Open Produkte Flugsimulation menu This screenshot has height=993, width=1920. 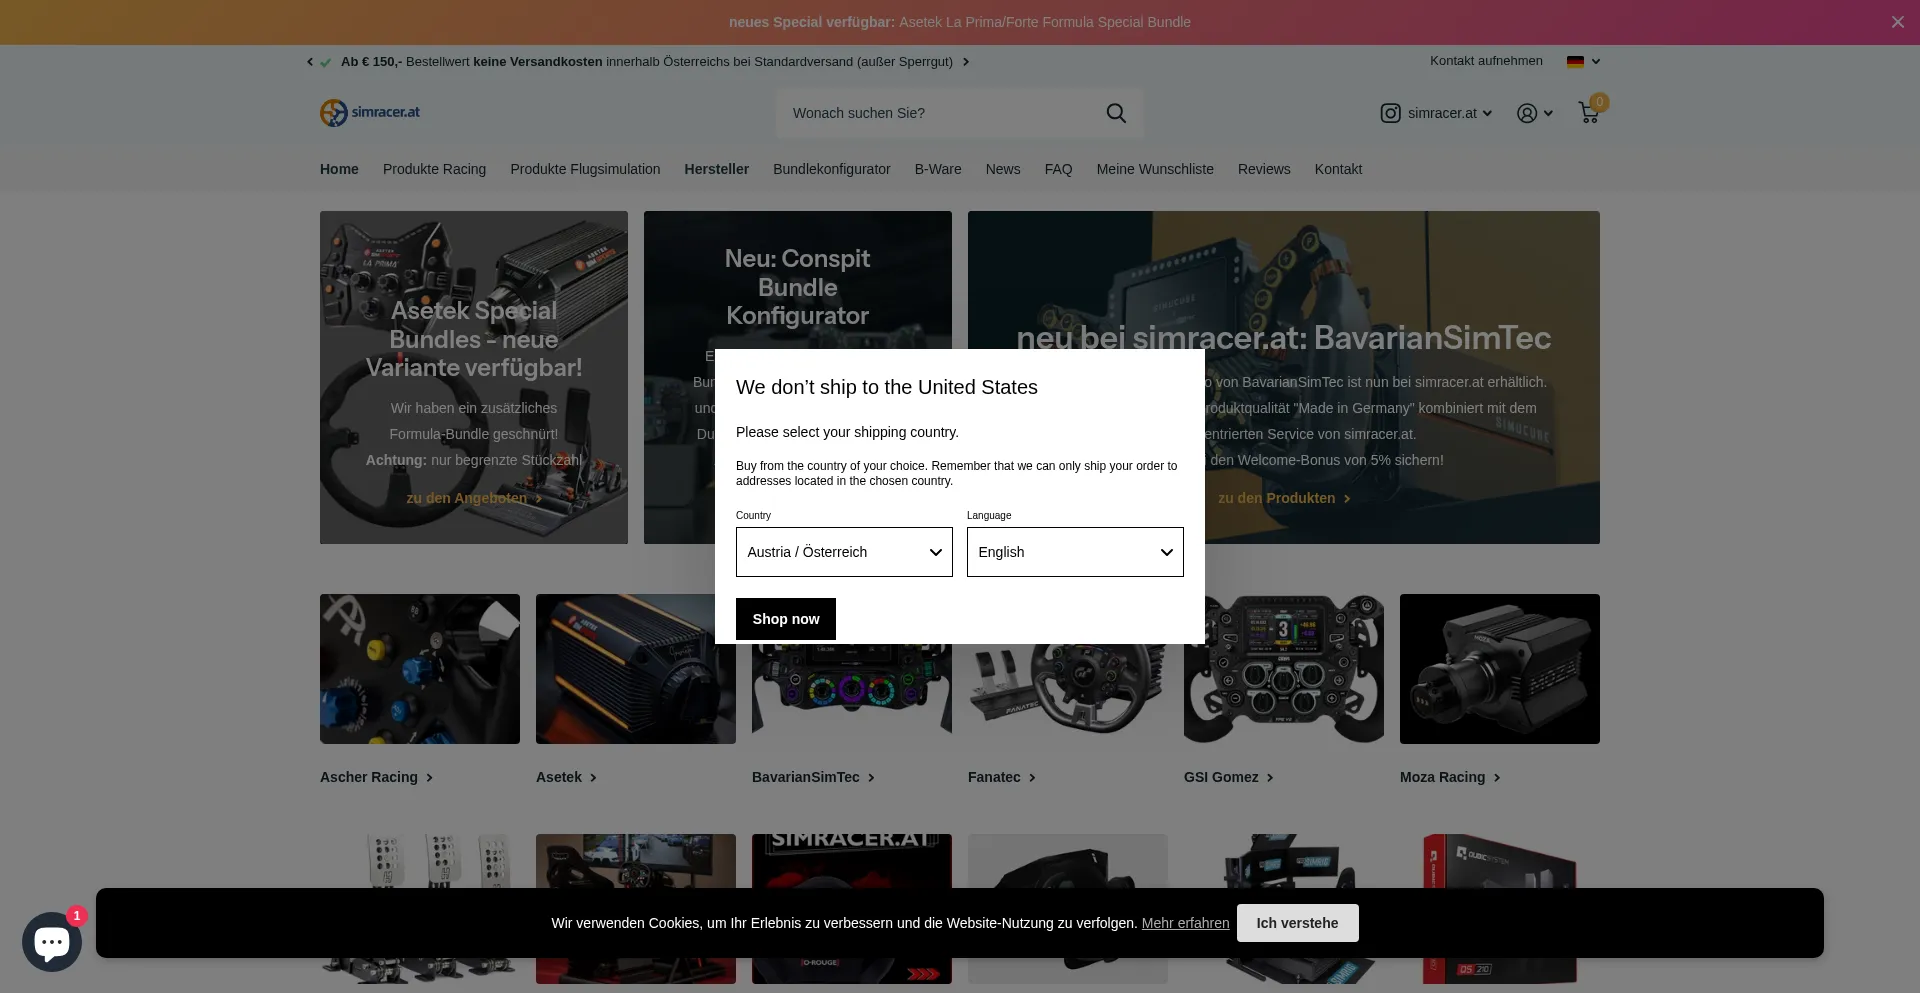tap(585, 169)
